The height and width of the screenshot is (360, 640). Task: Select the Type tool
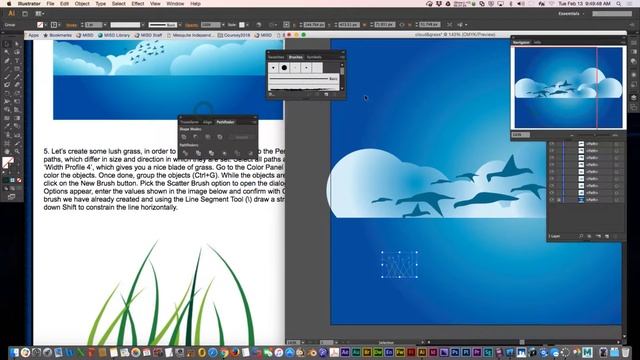tap(17, 60)
